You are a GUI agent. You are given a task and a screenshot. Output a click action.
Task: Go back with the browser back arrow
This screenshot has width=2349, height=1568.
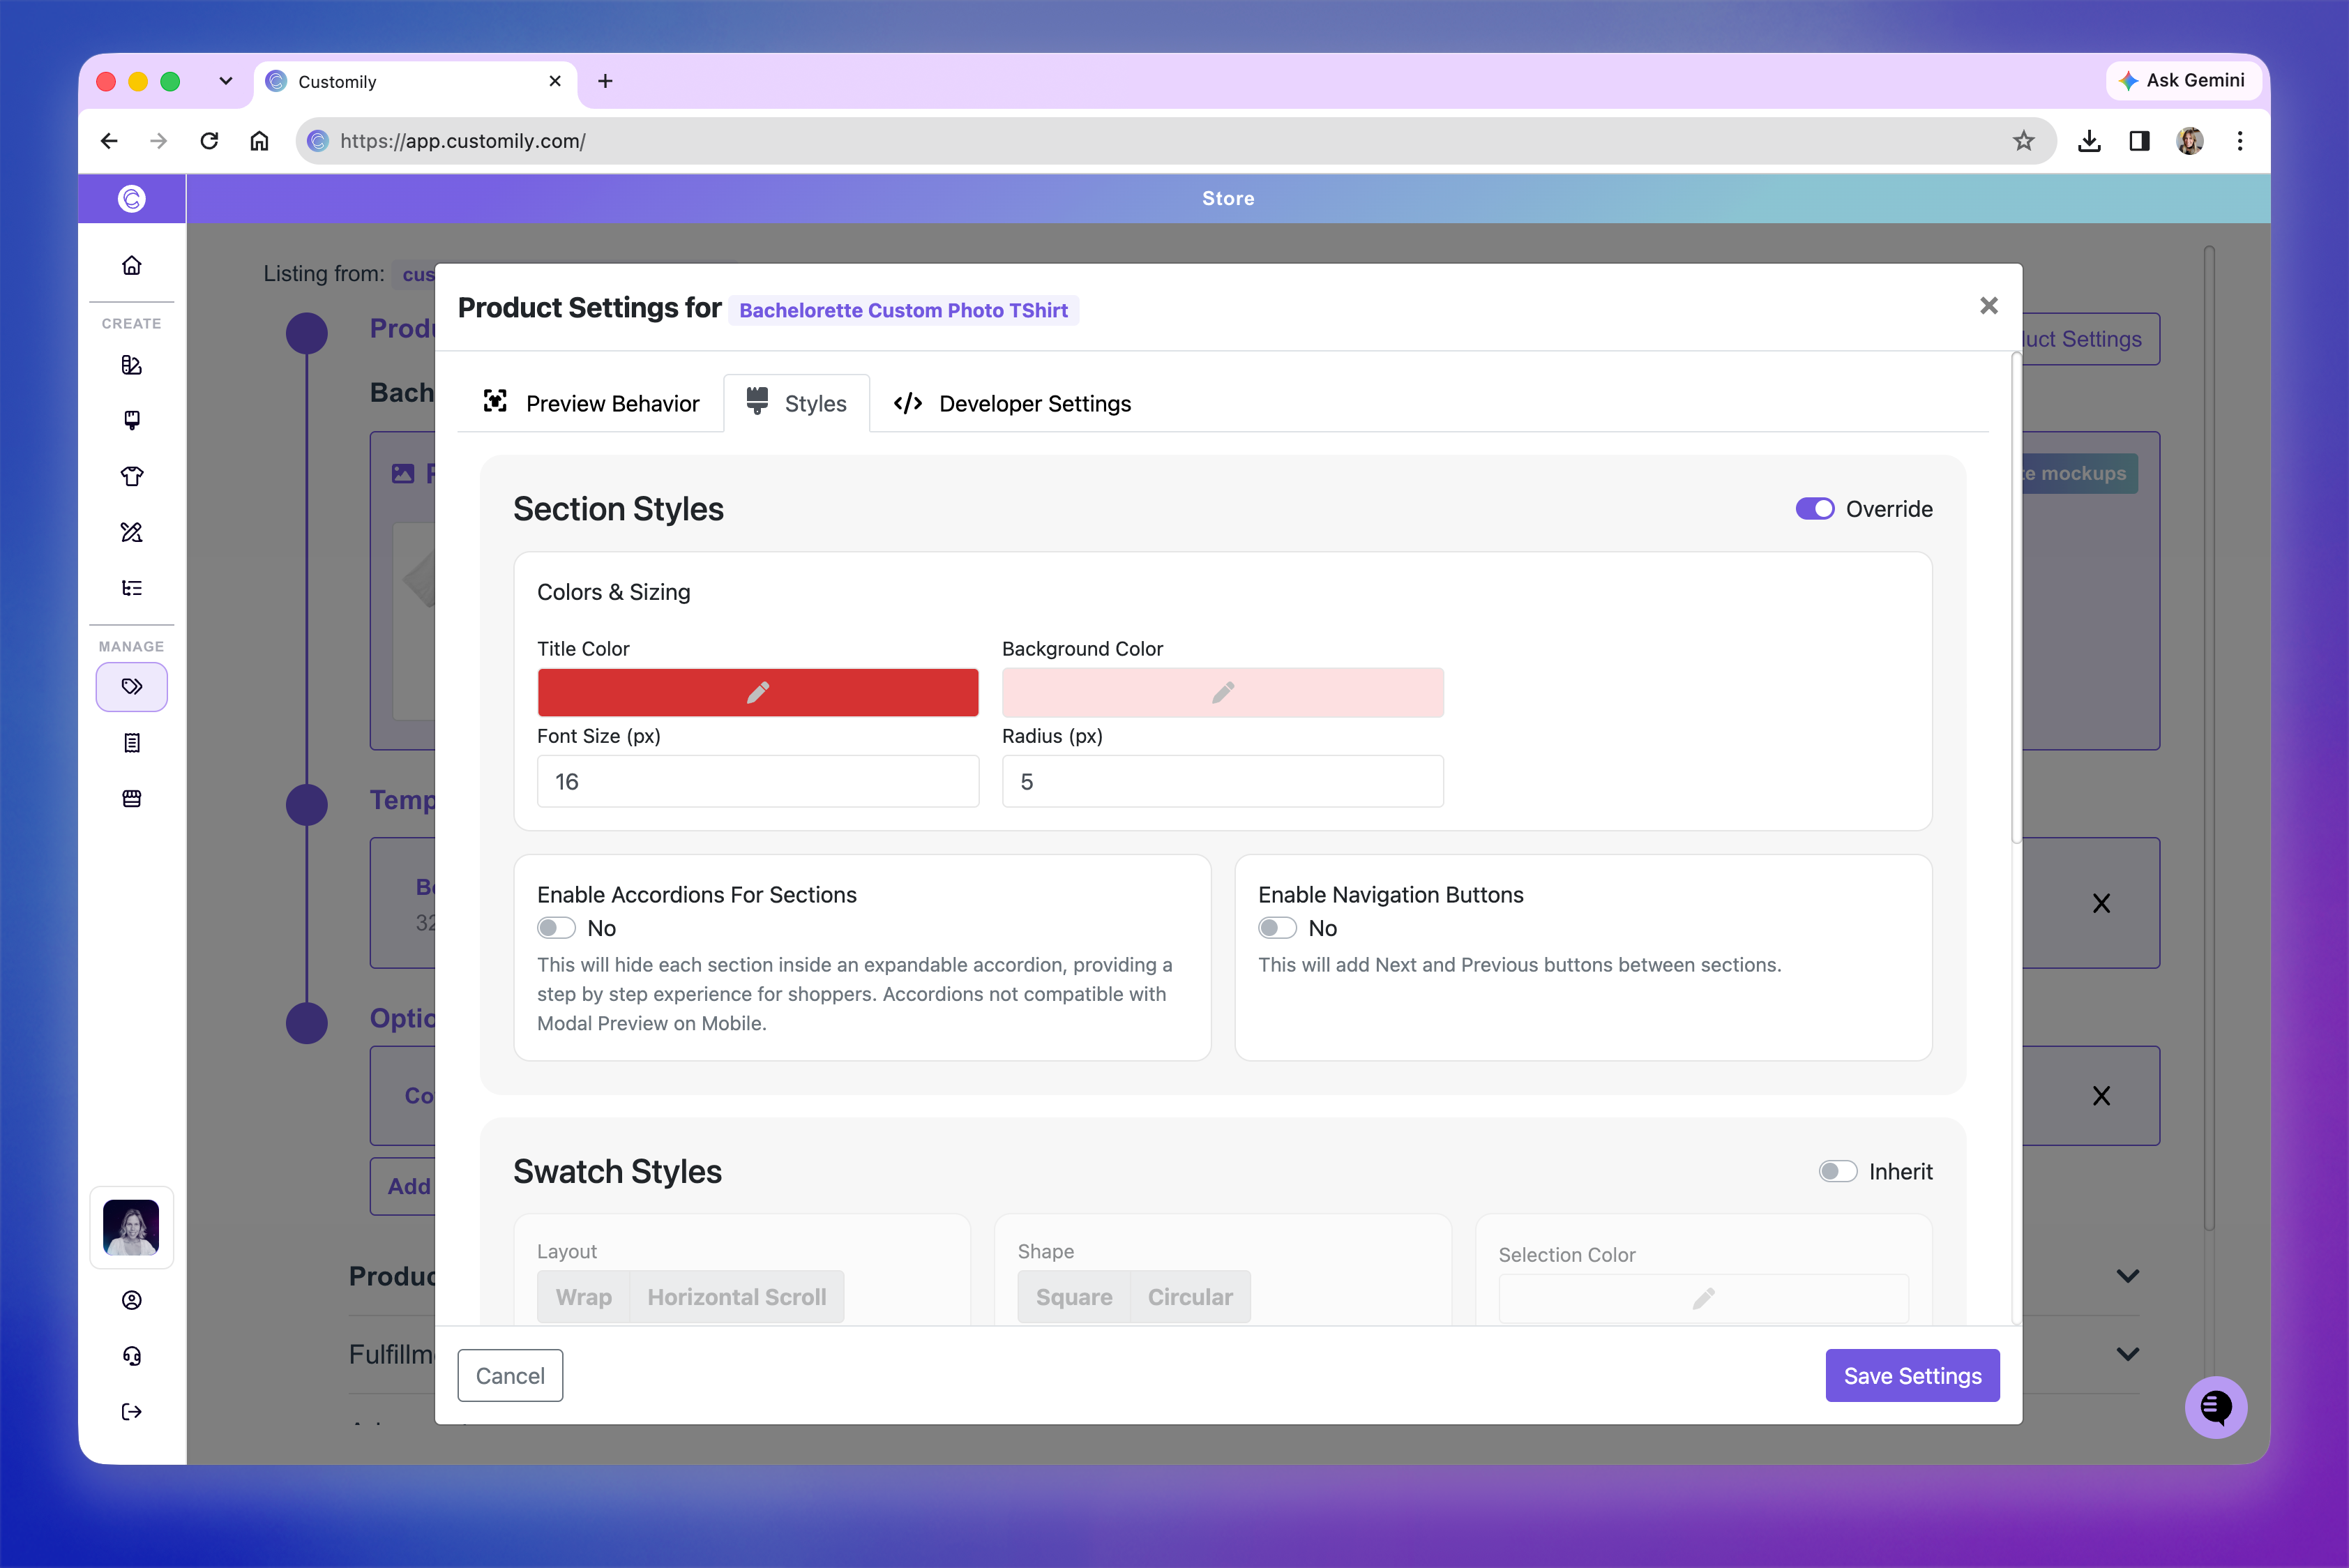click(109, 141)
